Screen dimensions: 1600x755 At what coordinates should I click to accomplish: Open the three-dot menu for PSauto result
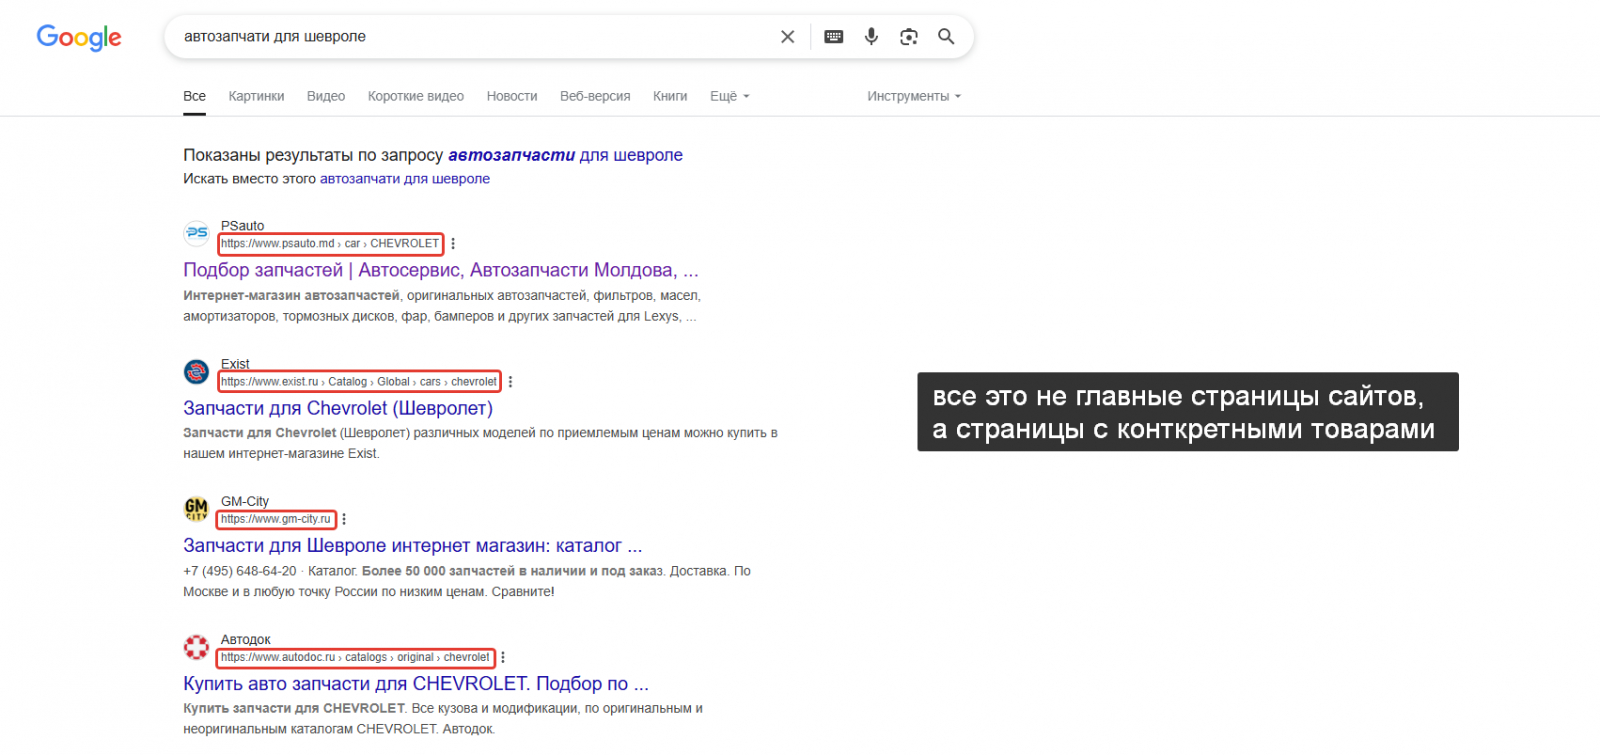coord(453,244)
